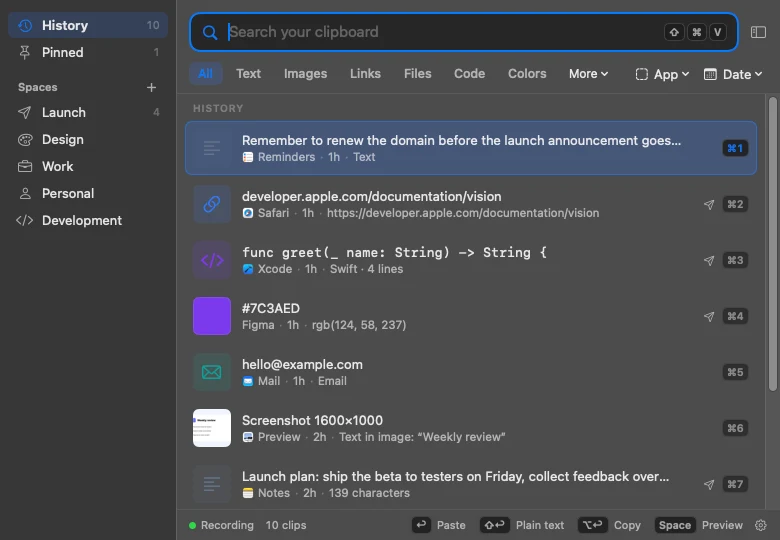This screenshot has width=780, height=540.
Task: Open the Personal space
Action: pos(88,193)
